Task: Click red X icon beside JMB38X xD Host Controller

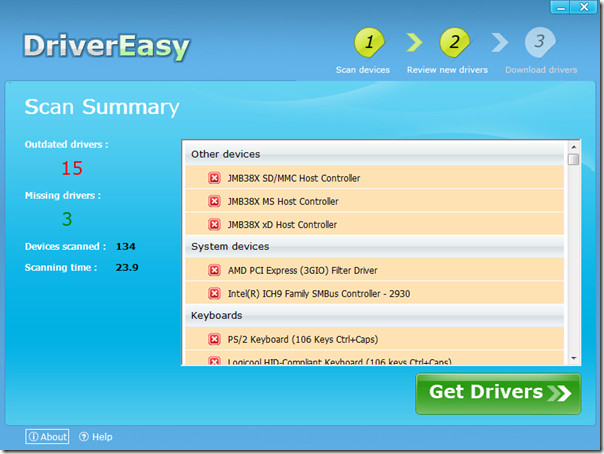Action: coord(214,224)
